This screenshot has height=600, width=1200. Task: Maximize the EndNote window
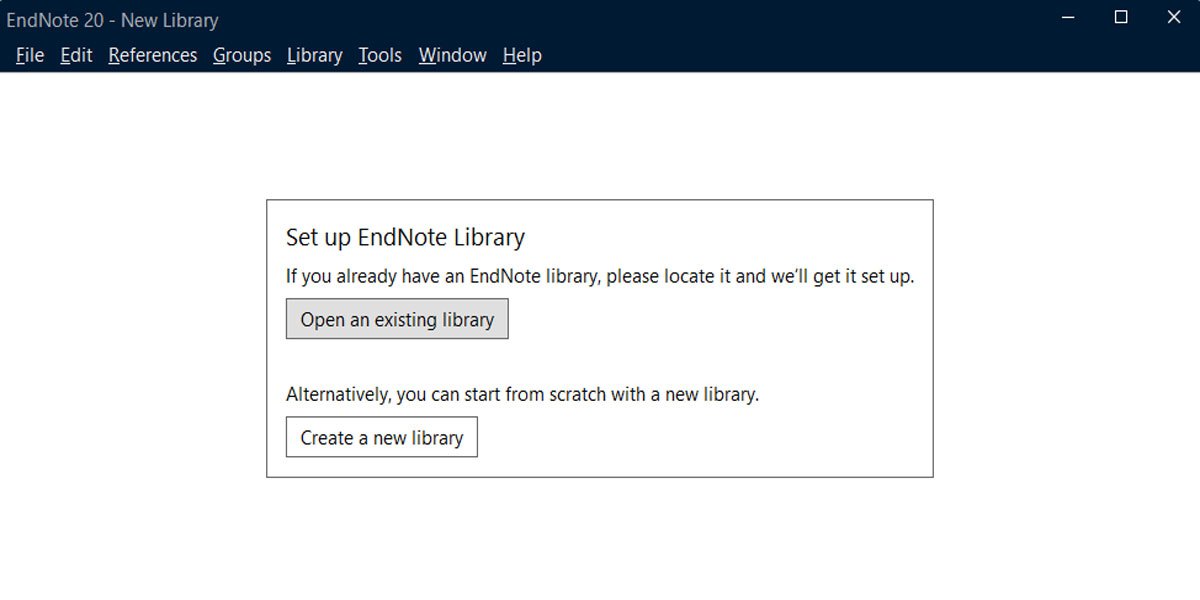coord(1119,18)
